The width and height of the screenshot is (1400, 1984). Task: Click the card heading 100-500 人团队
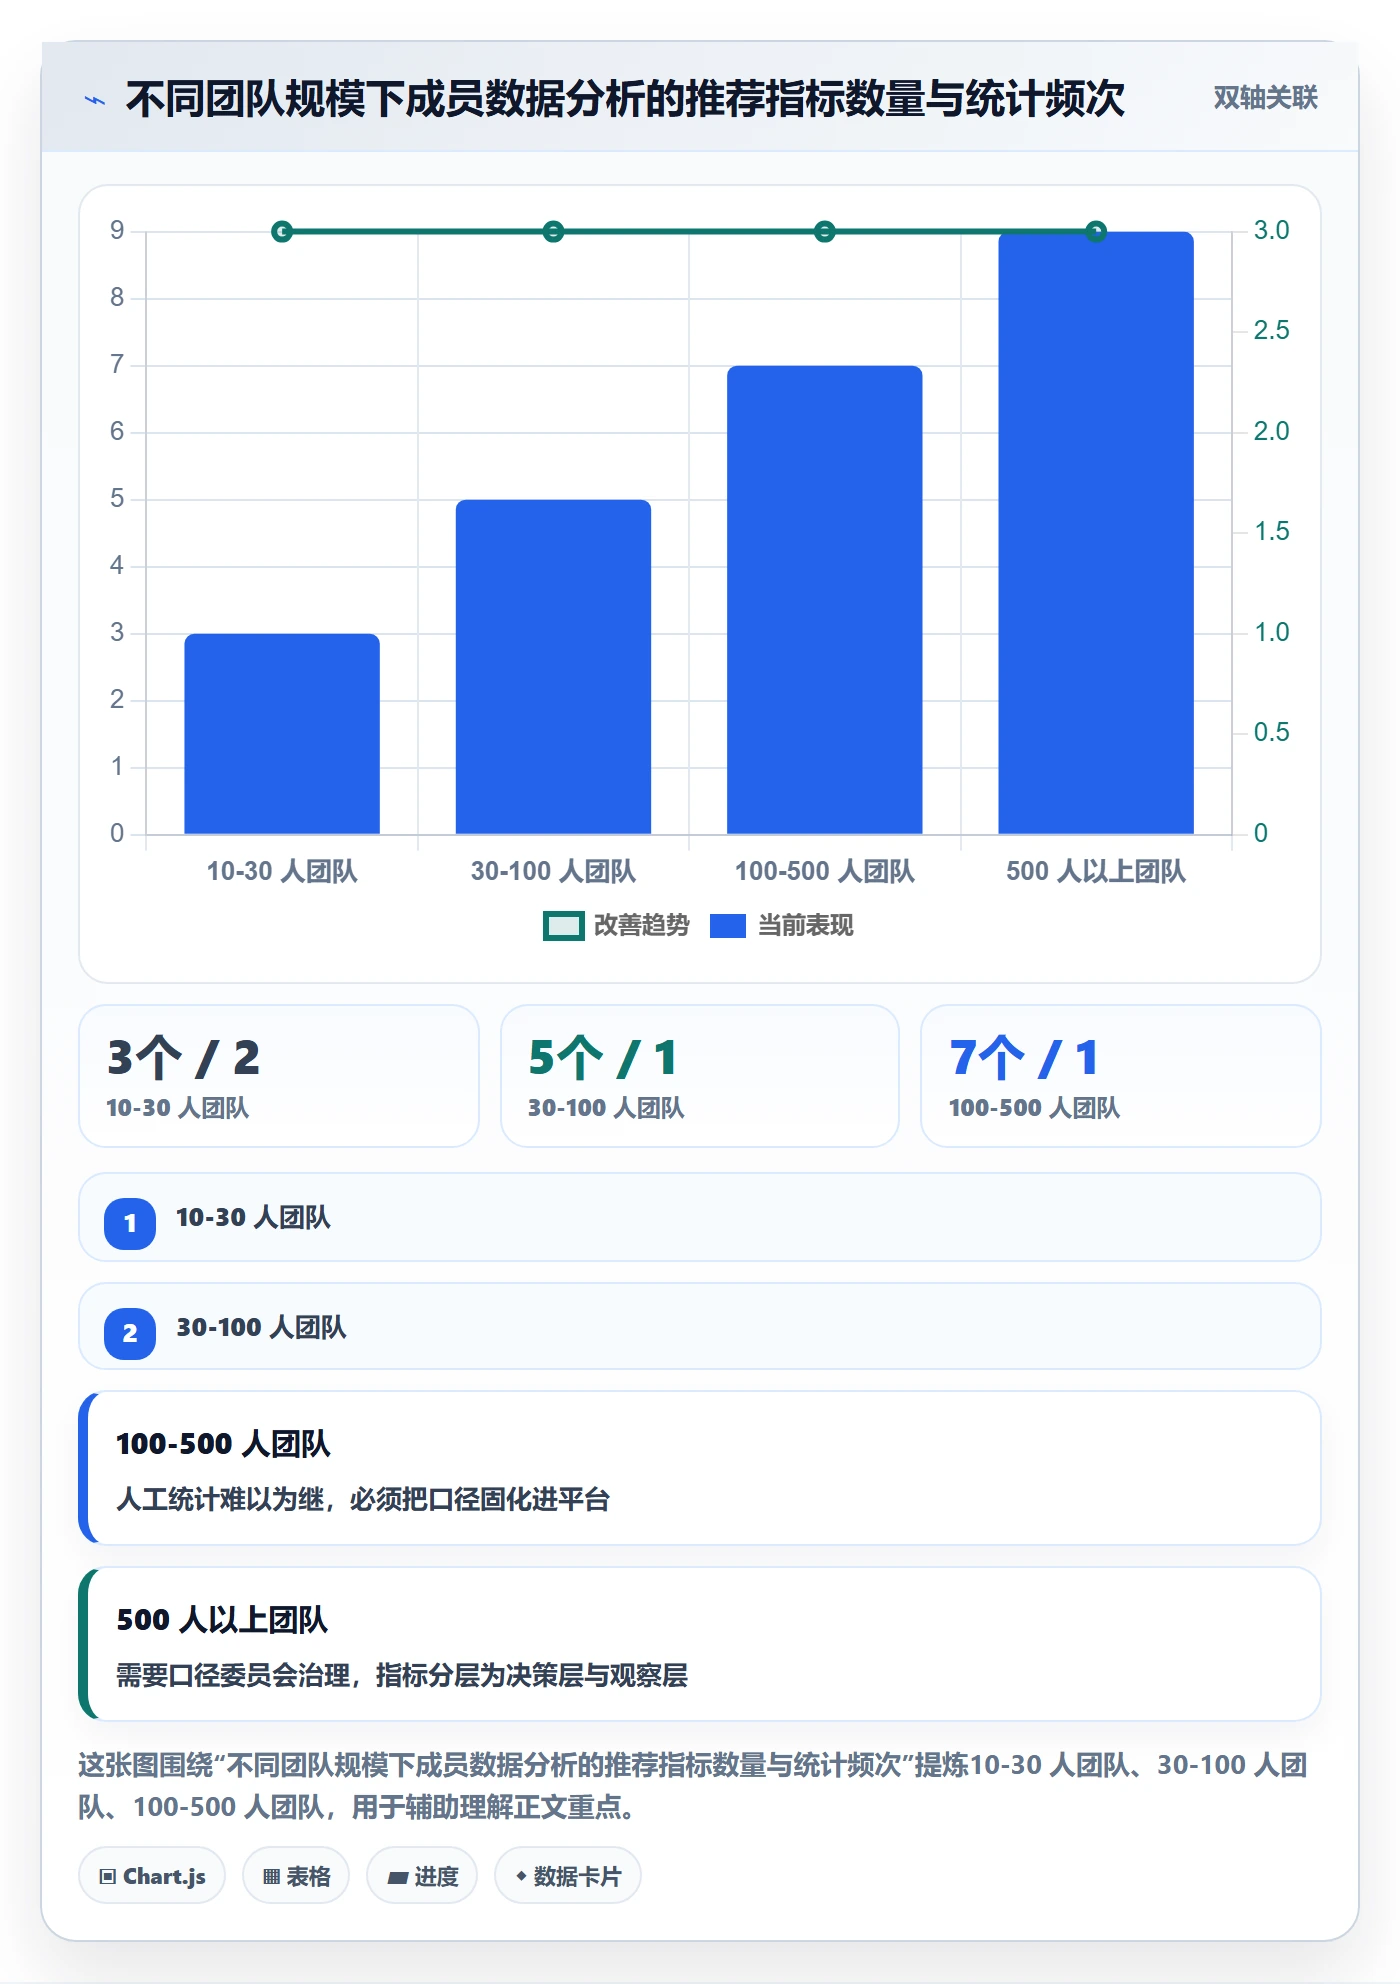pyautogui.click(x=223, y=1444)
